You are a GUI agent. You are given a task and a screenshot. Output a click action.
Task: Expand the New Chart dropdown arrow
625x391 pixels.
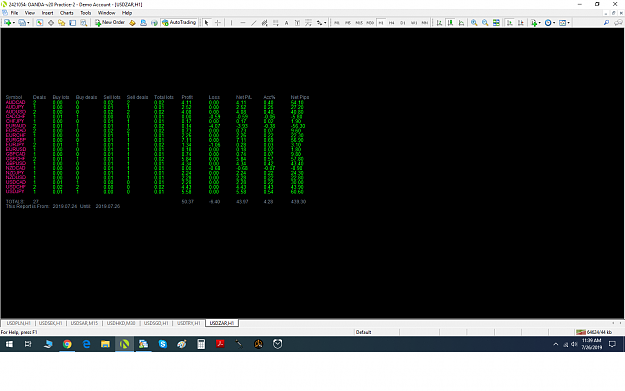click(x=14, y=23)
